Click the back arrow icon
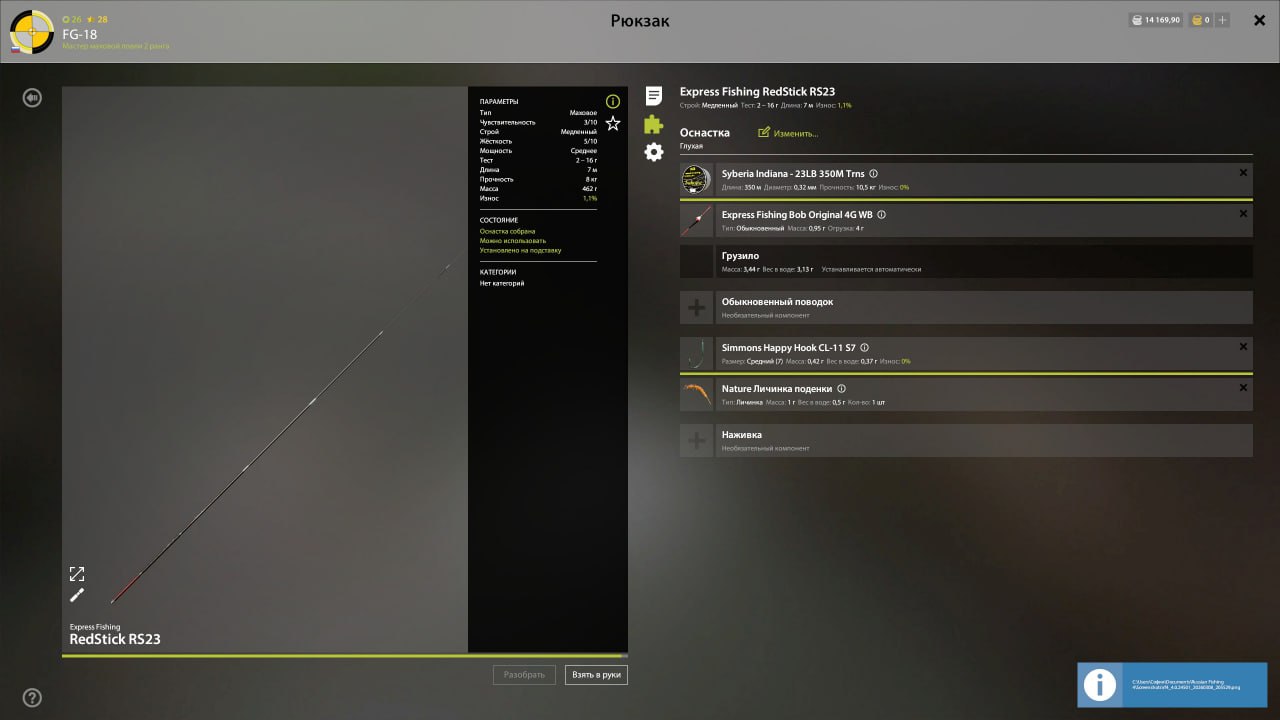This screenshot has width=1280, height=720. coord(33,98)
